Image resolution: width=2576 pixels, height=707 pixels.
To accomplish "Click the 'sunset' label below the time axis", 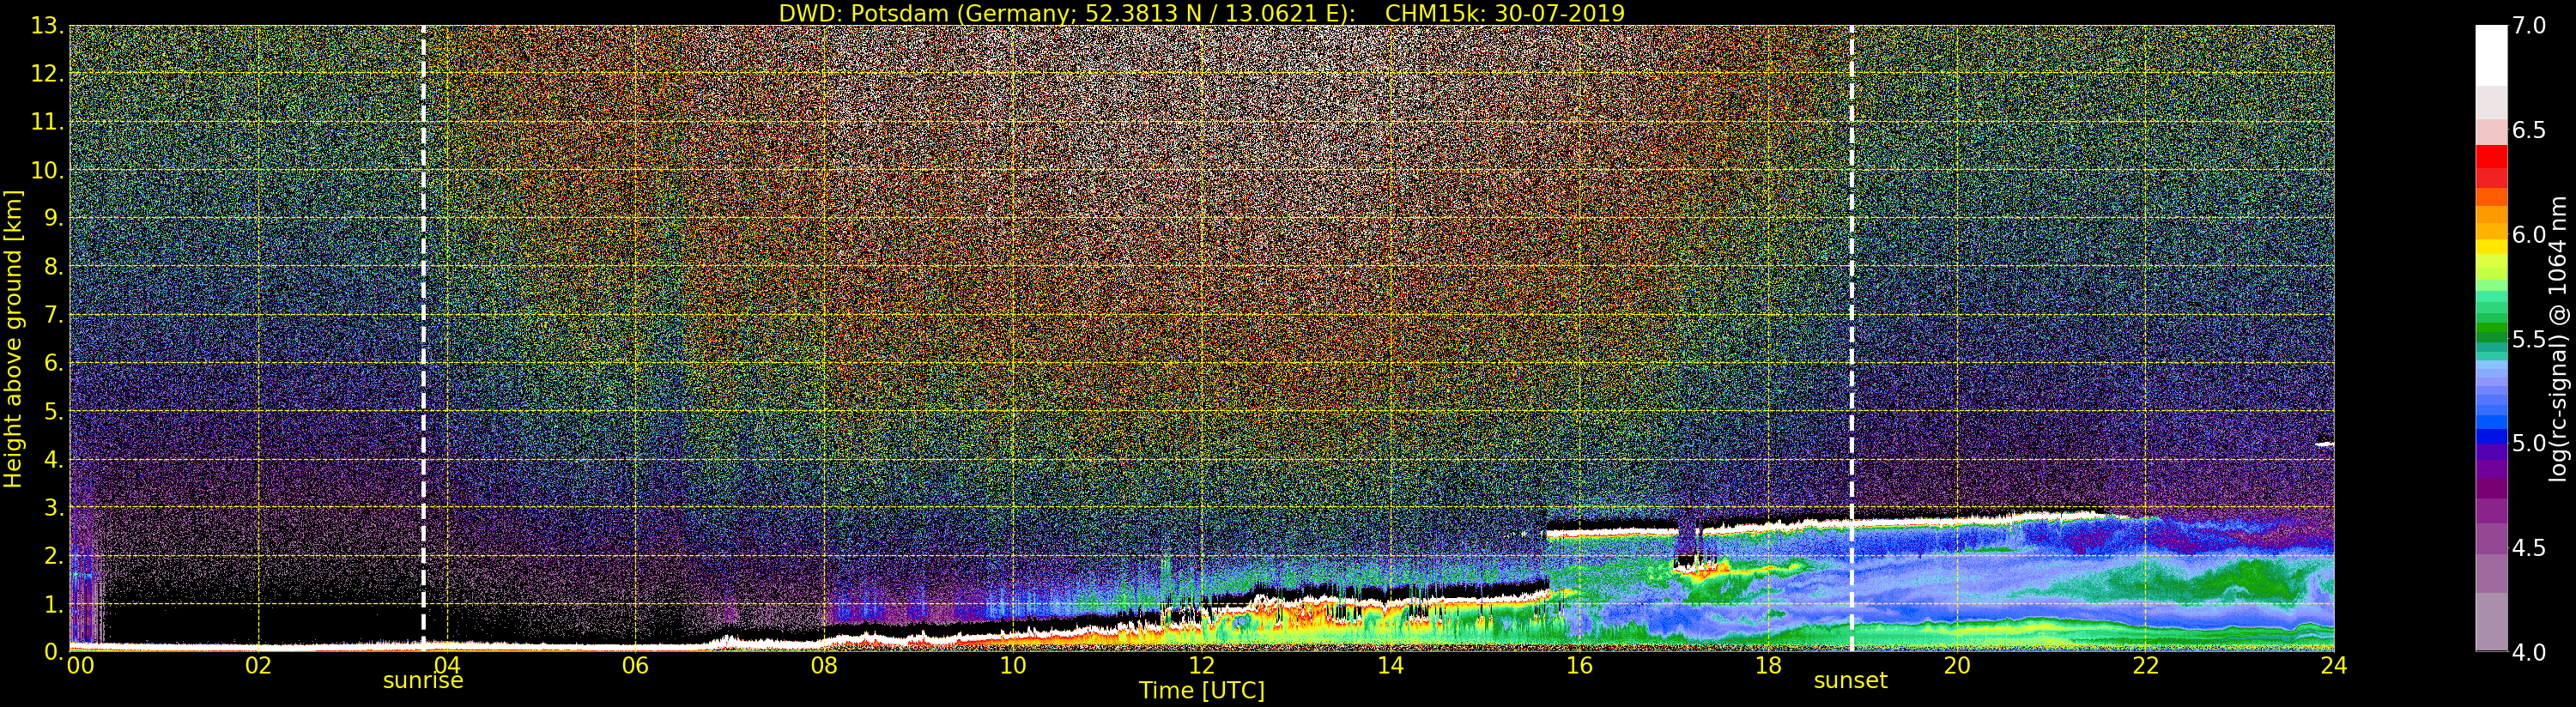I will click(1850, 681).
